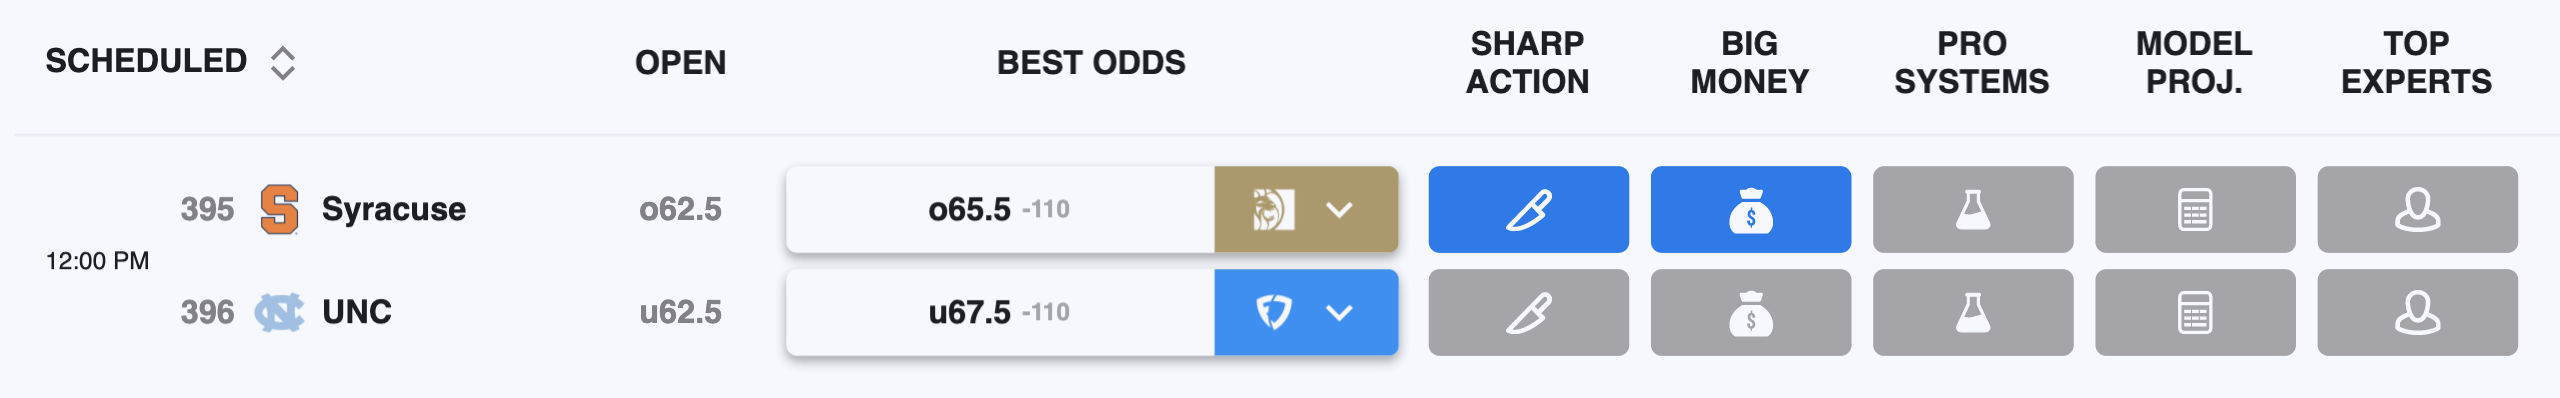The image size is (2560, 398).
Task: Click the BetMGM lion sportsbook logo
Action: click(x=1273, y=210)
